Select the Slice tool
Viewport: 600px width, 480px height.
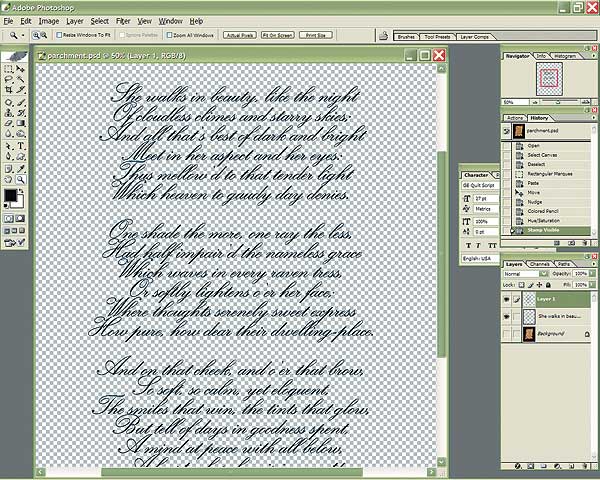pos(20,90)
